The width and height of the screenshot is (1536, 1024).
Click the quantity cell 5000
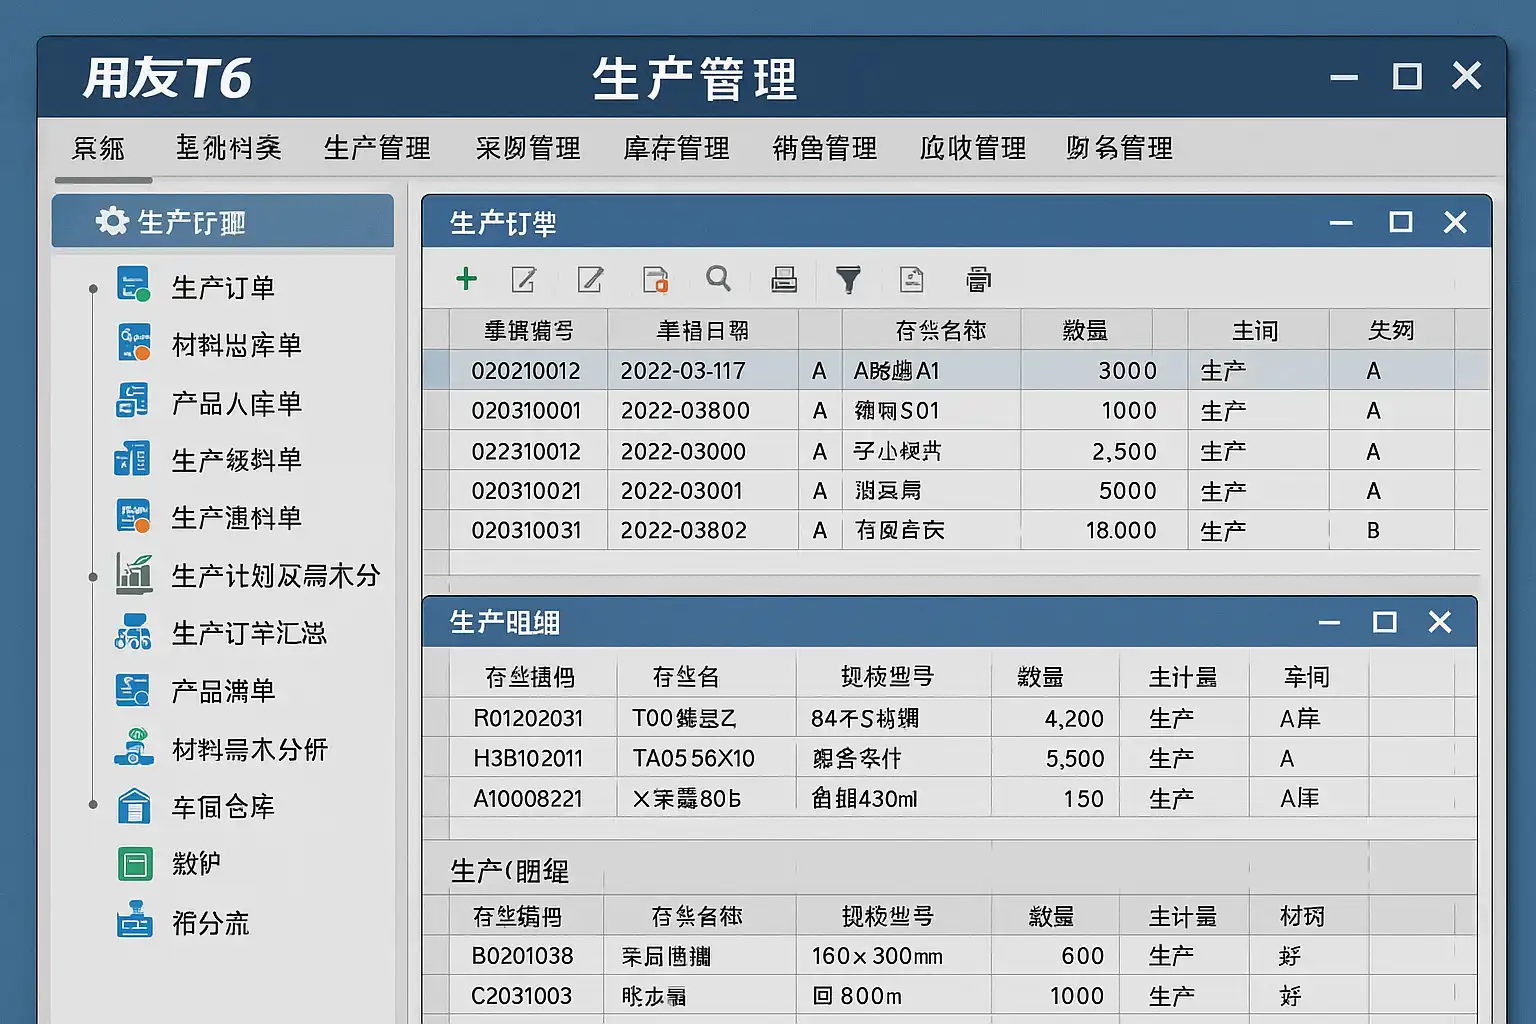[x=1127, y=491]
